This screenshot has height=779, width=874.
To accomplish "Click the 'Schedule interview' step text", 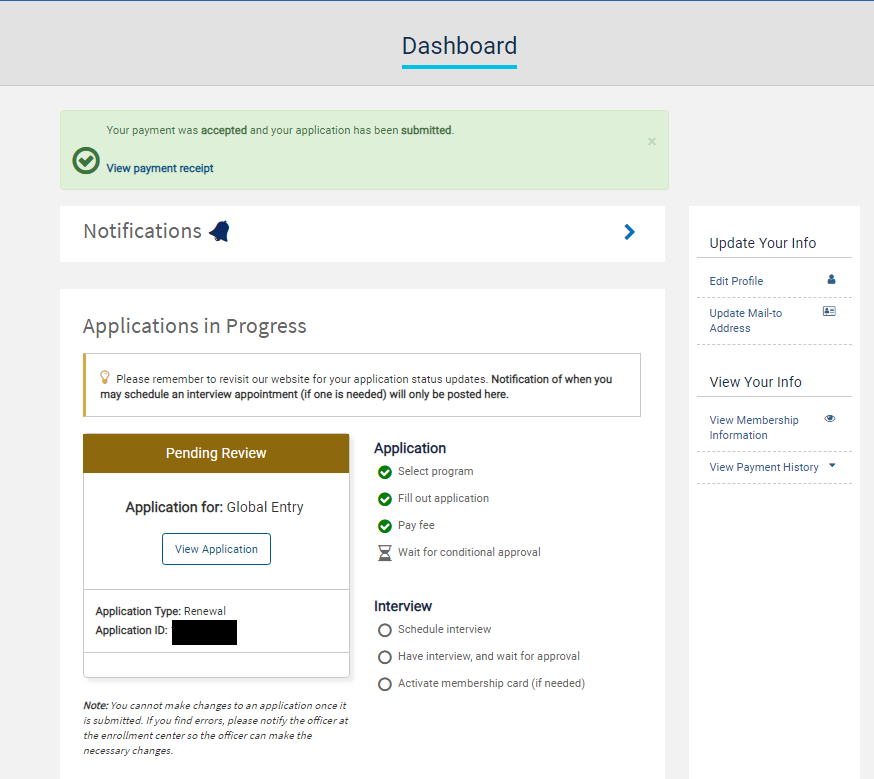I will (x=444, y=629).
